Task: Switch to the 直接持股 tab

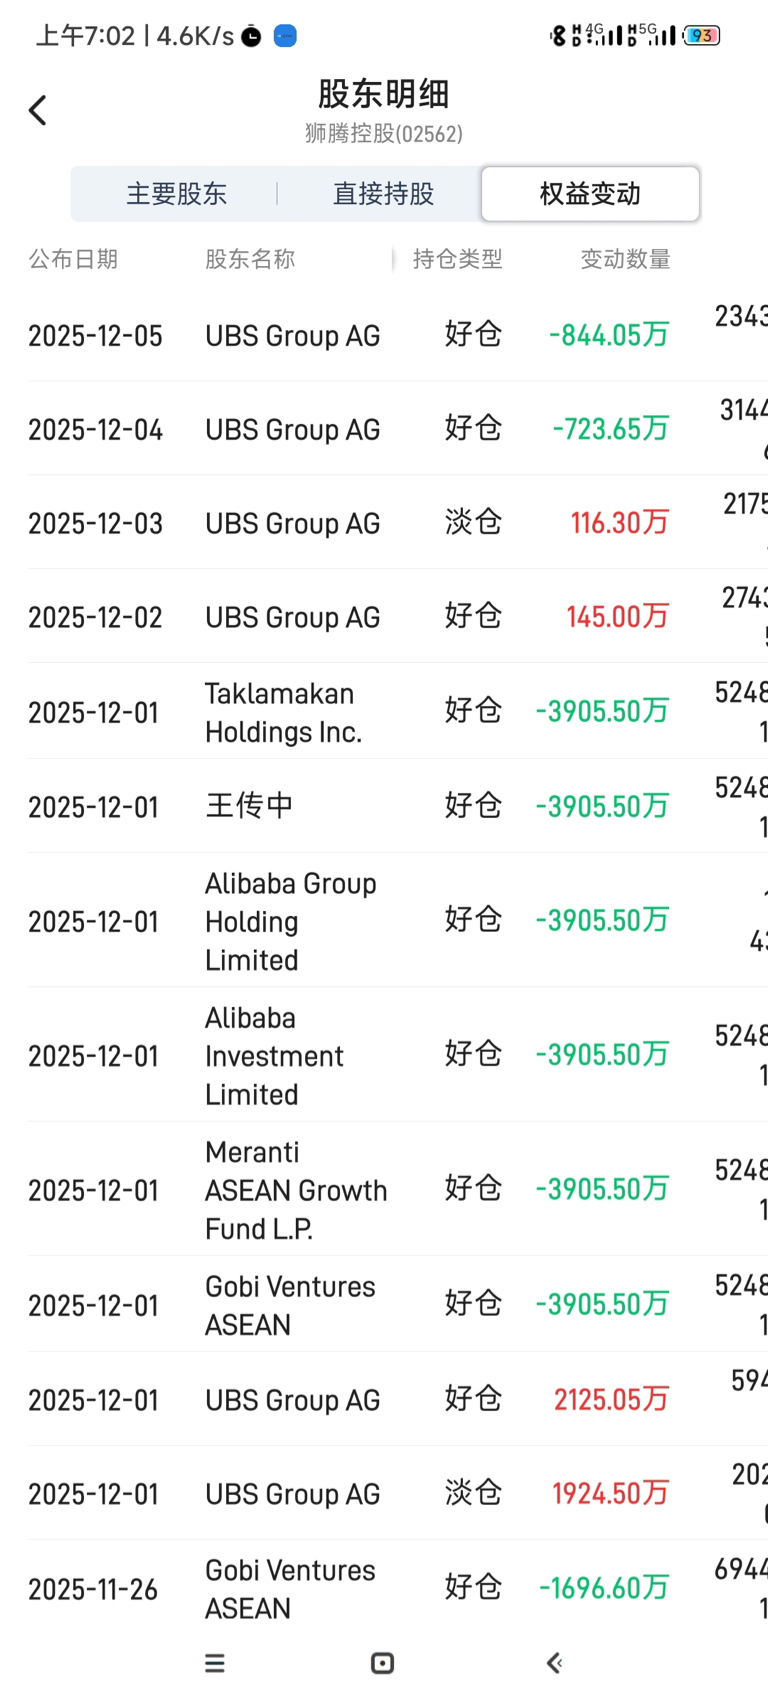Action: pos(383,194)
